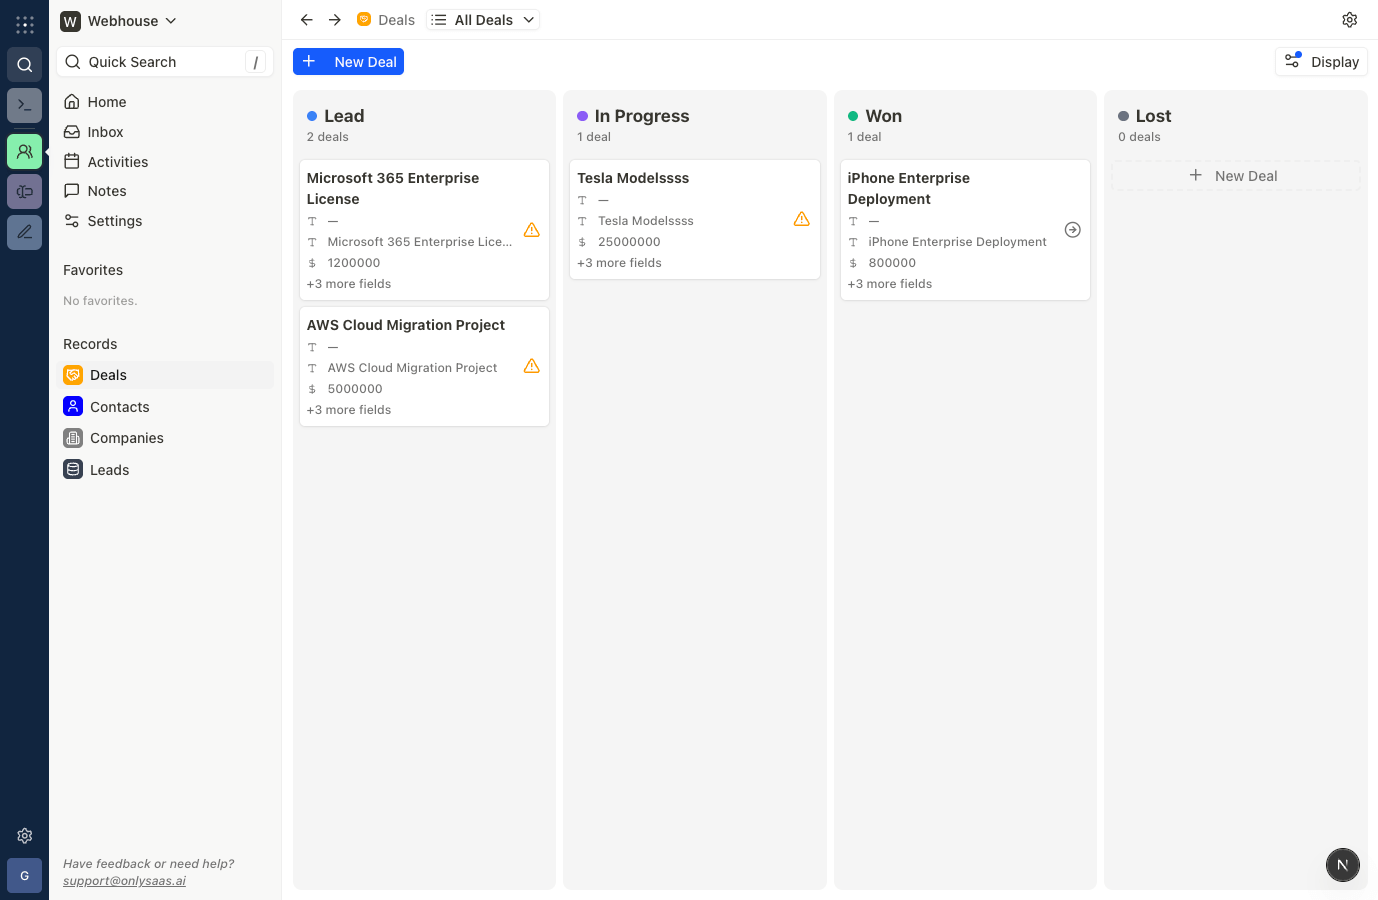Image resolution: width=1378 pixels, height=900 pixels.
Task: Click the Favorites section label
Action: coord(93,270)
